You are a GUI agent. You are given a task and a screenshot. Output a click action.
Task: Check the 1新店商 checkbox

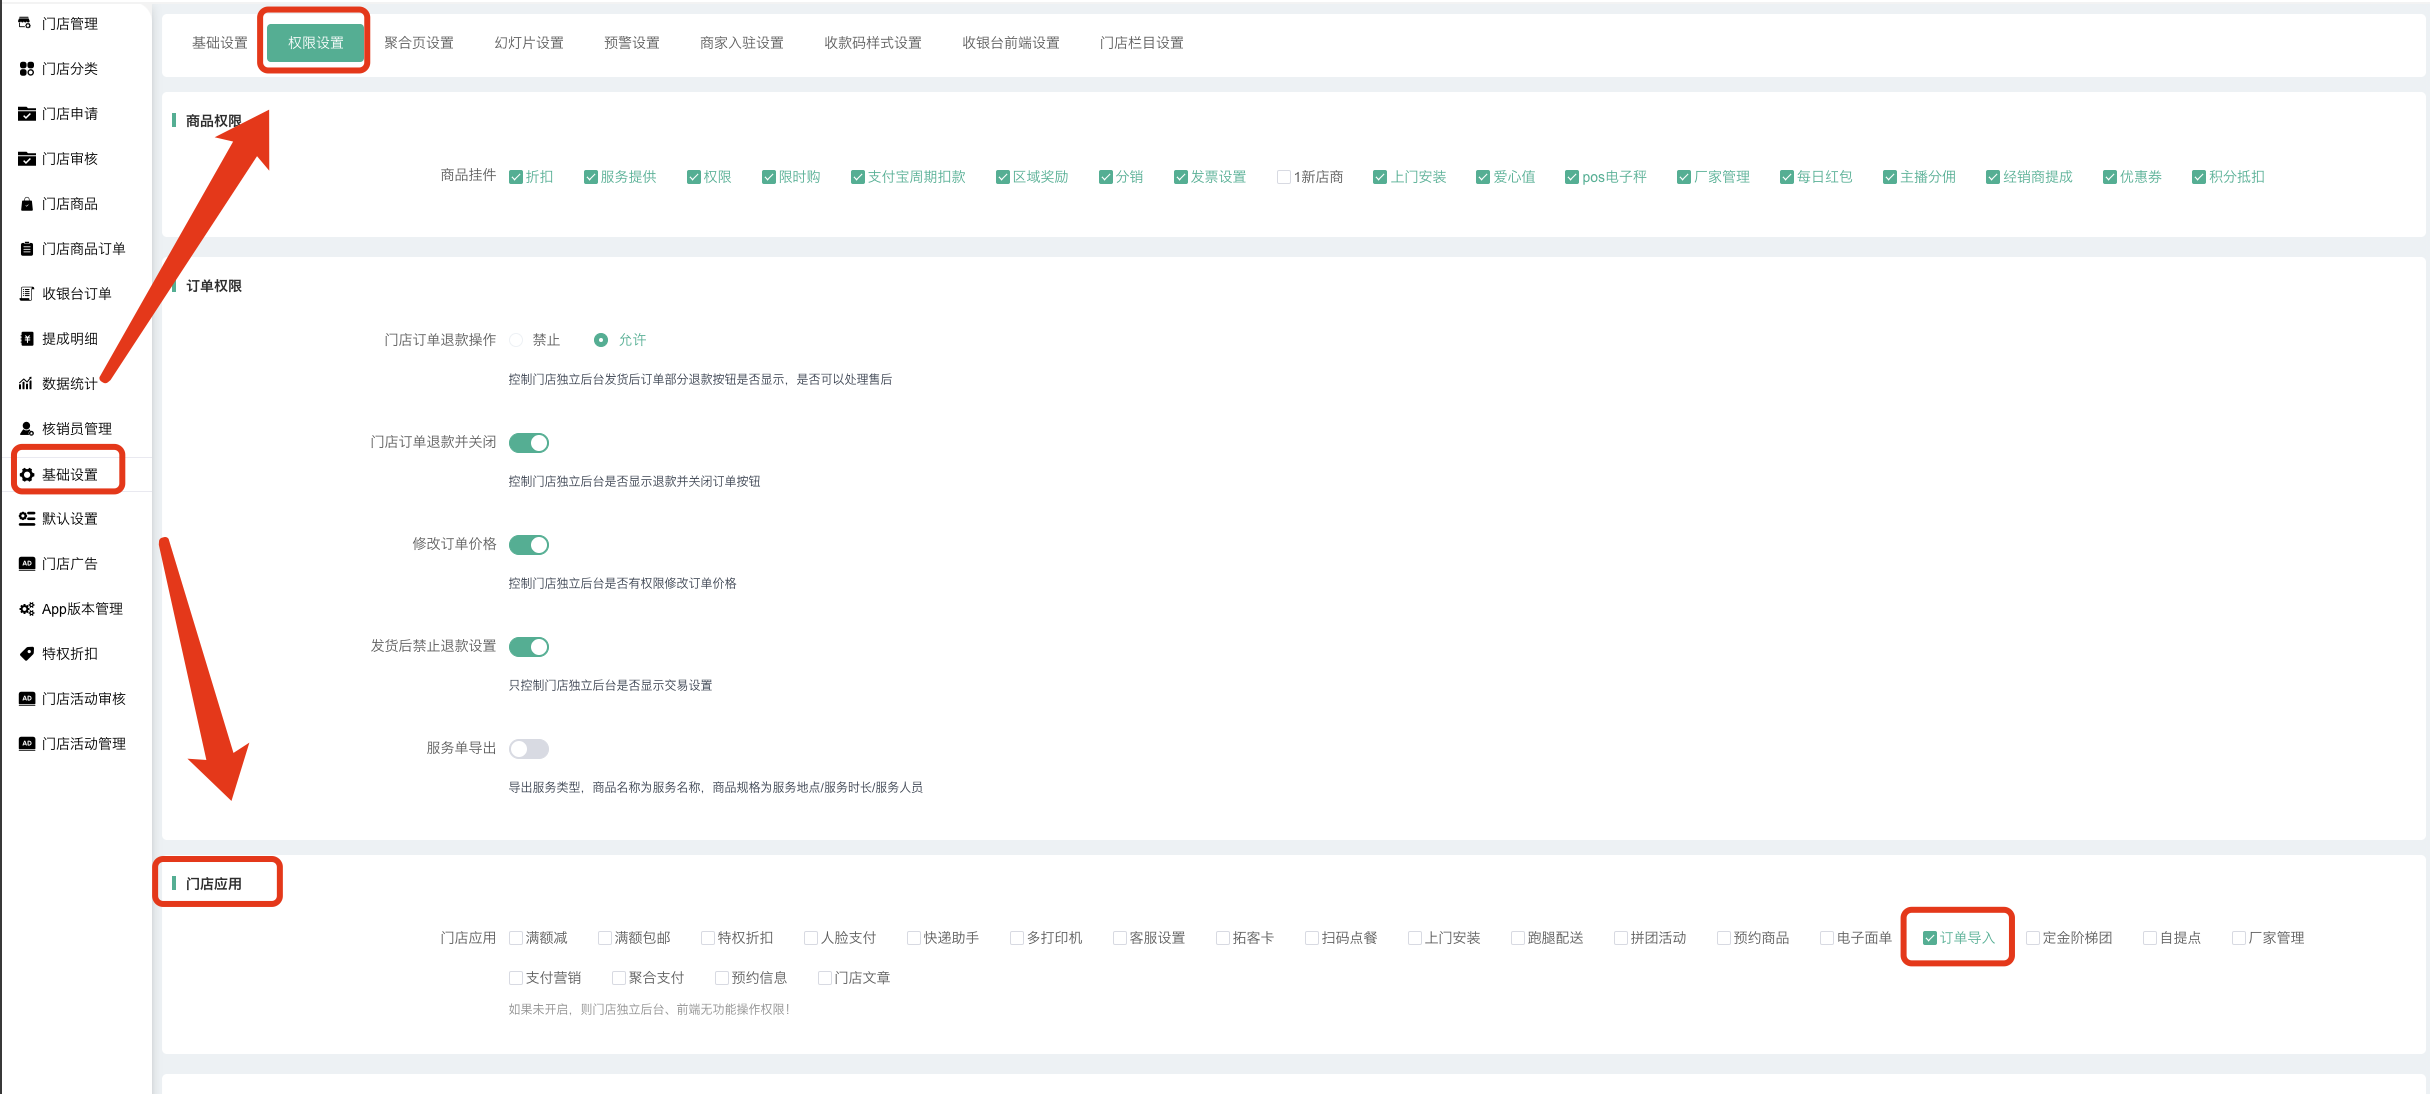pyautogui.click(x=1283, y=177)
